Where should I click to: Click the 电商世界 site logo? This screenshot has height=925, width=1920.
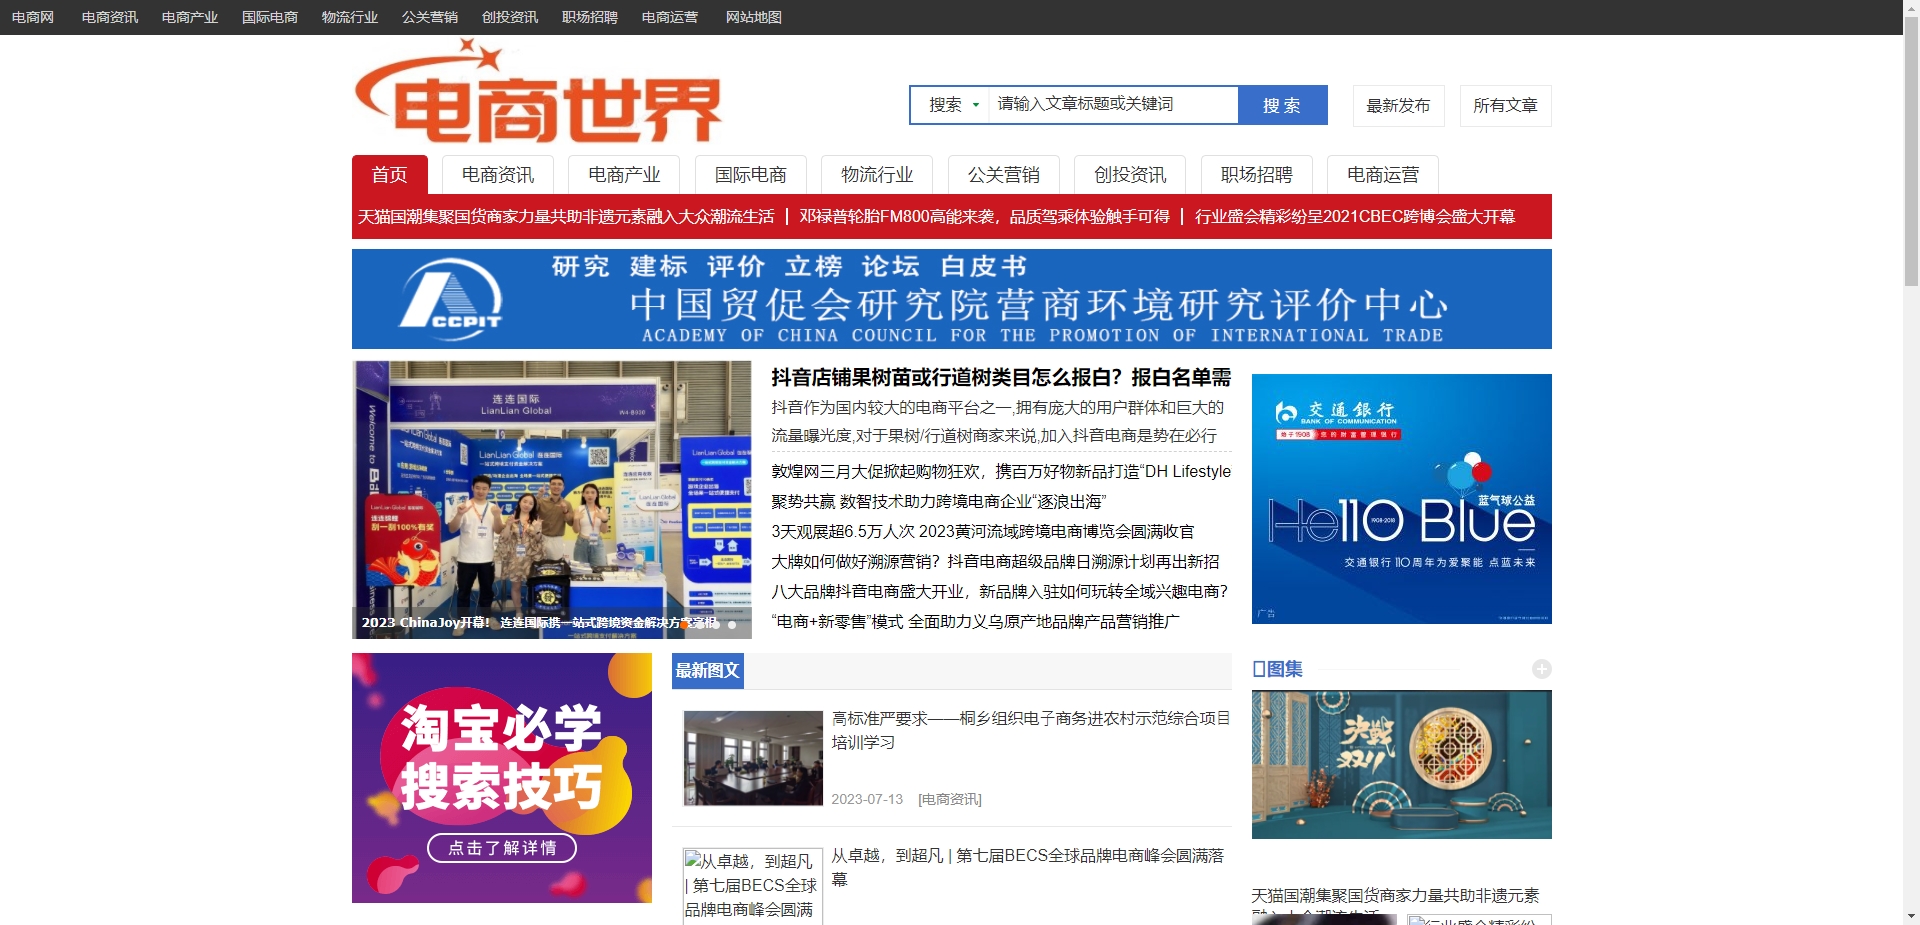tap(538, 93)
